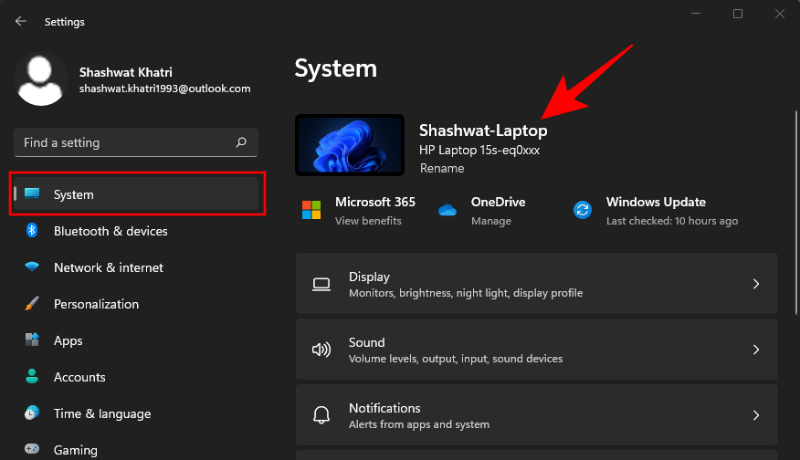Open Personalization settings page
This screenshot has height=460, width=800.
coord(96,304)
